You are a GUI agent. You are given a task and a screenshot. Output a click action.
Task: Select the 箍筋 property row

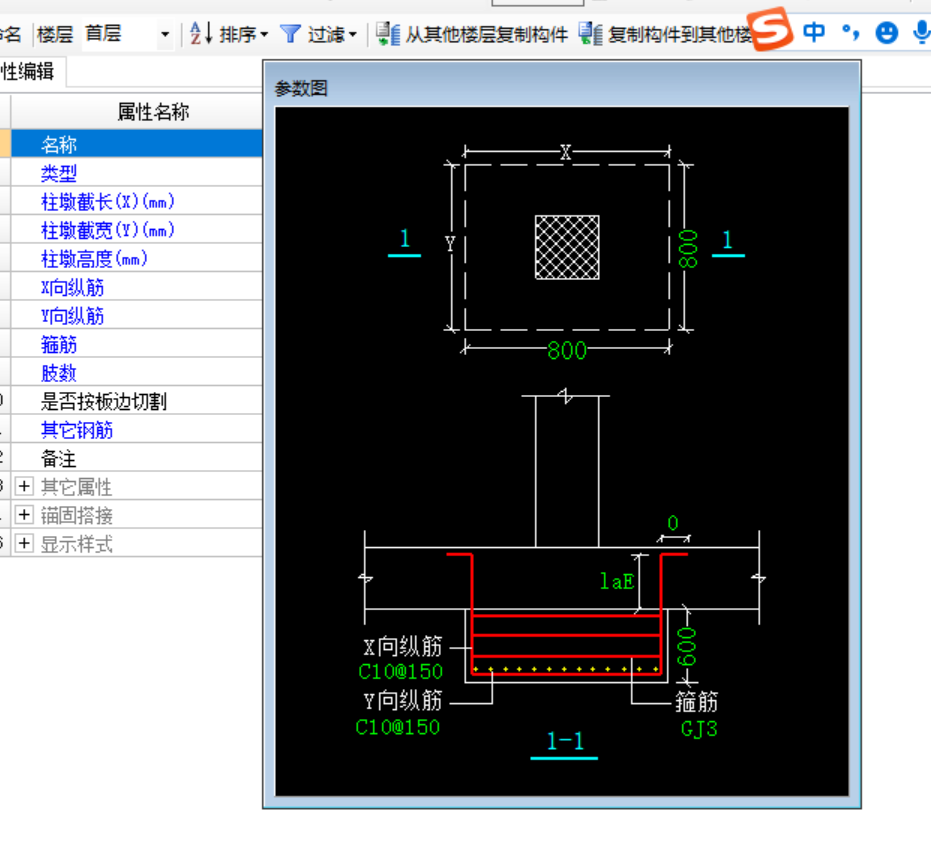point(137,344)
